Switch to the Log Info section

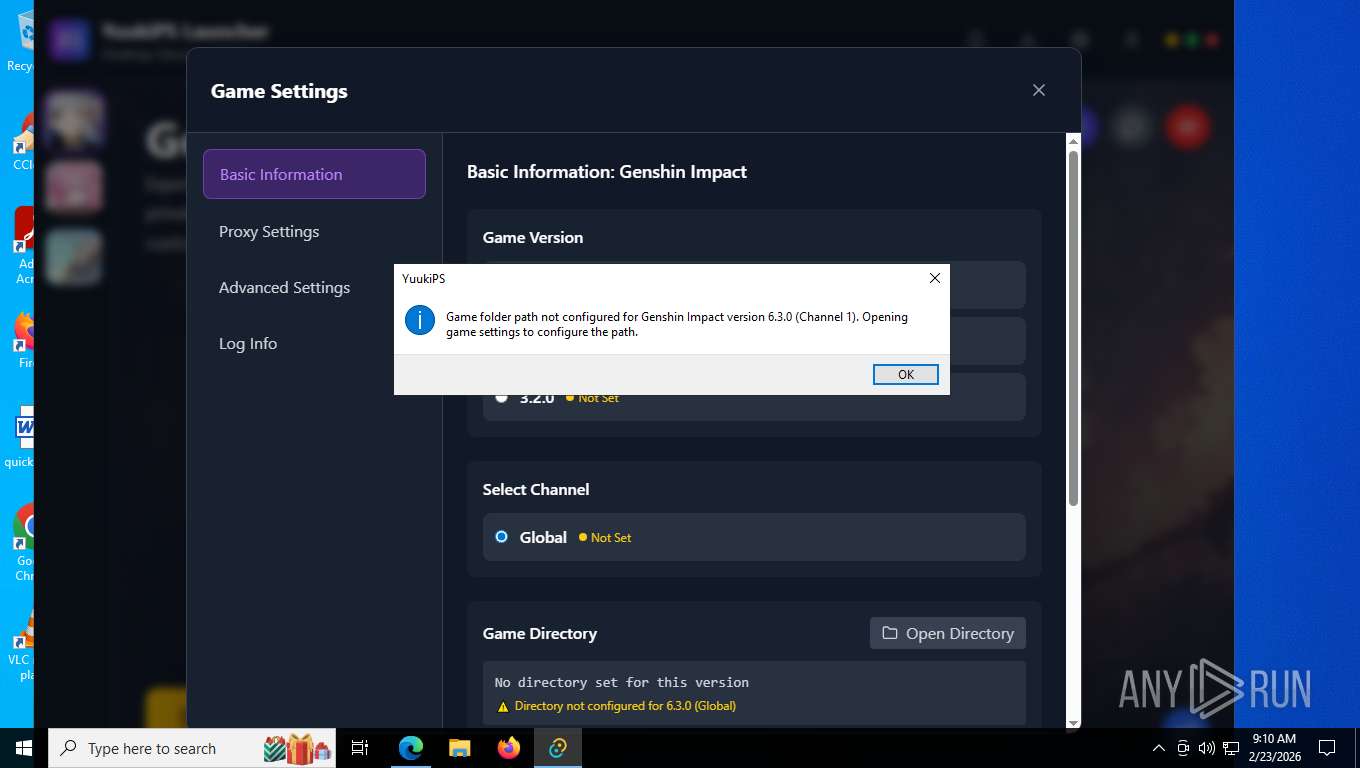(248, 343)
